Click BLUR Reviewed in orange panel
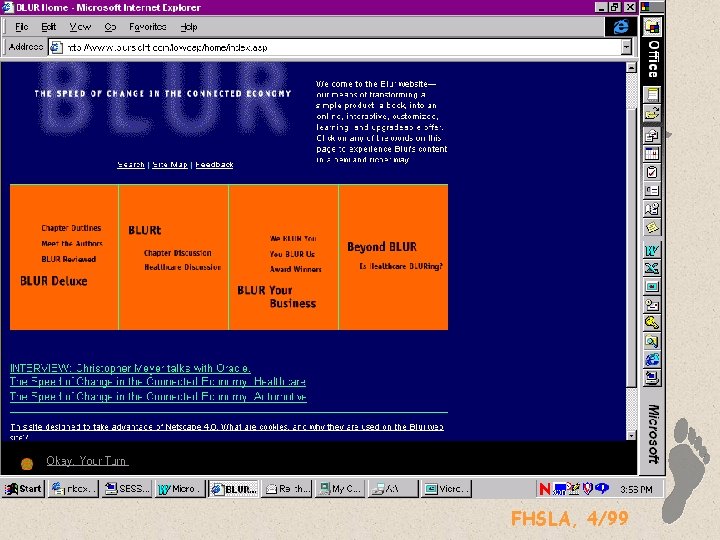 (69, 259)
